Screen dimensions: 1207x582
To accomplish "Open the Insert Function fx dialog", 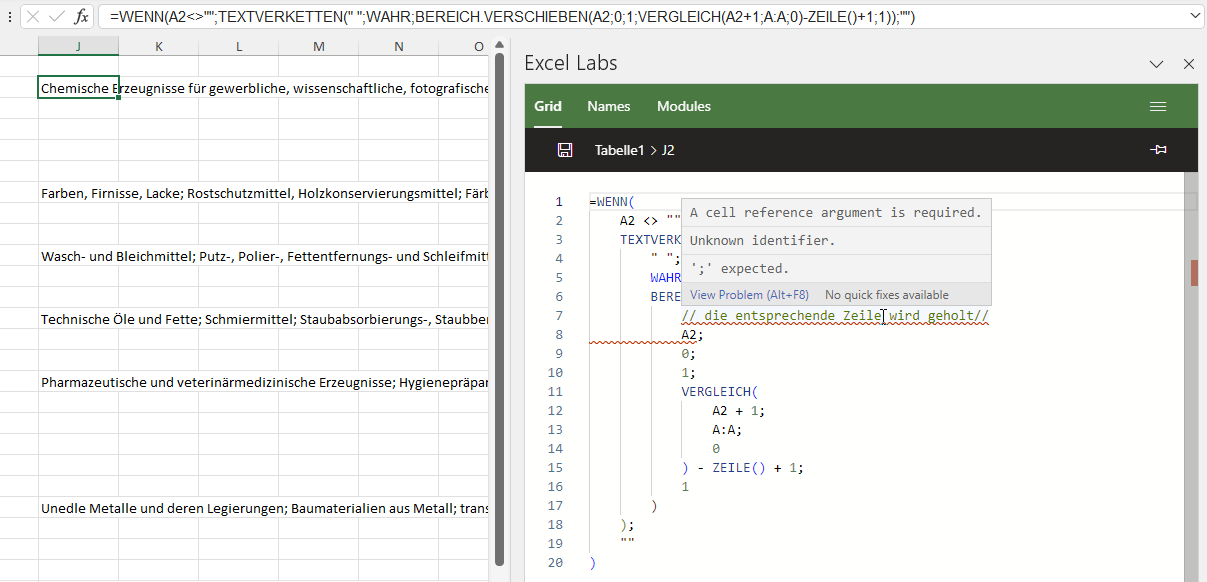I will click(81, 17).
